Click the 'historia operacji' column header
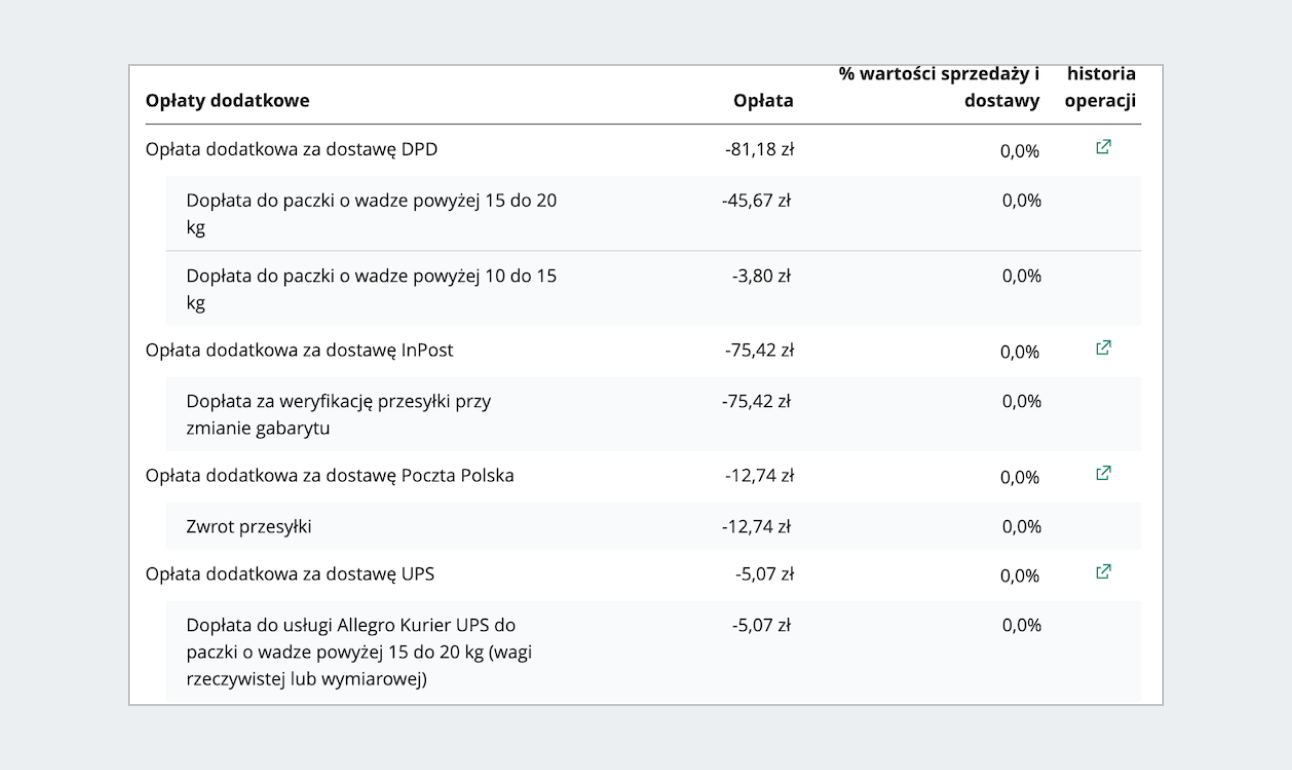 (1100, 87)
